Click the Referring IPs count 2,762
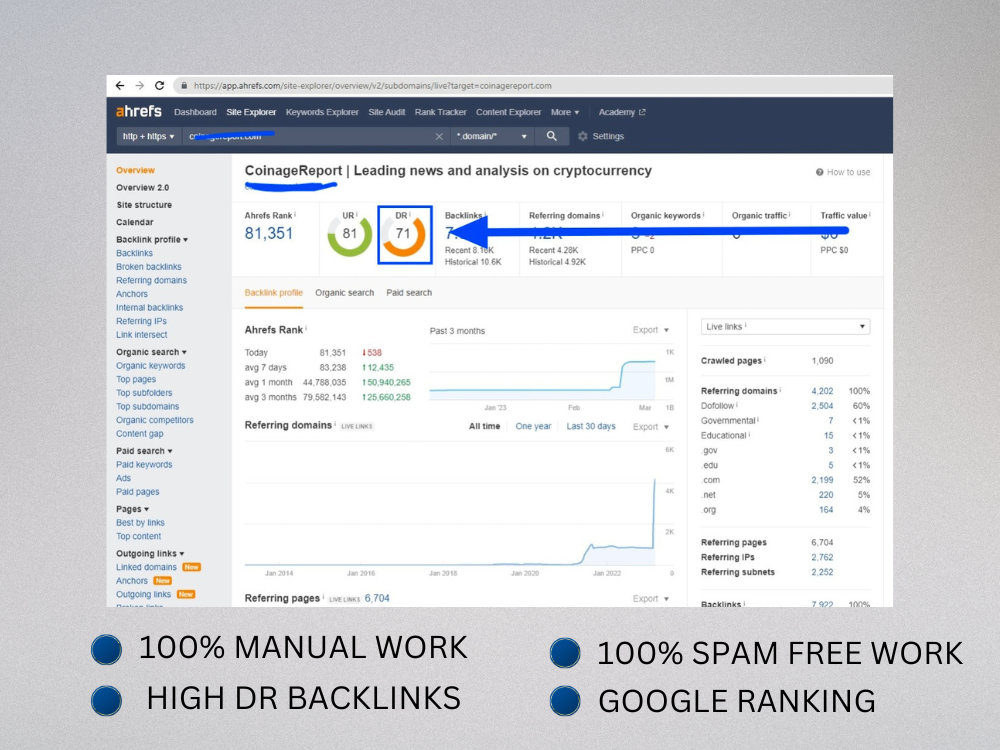 click(x=822, y=557)
